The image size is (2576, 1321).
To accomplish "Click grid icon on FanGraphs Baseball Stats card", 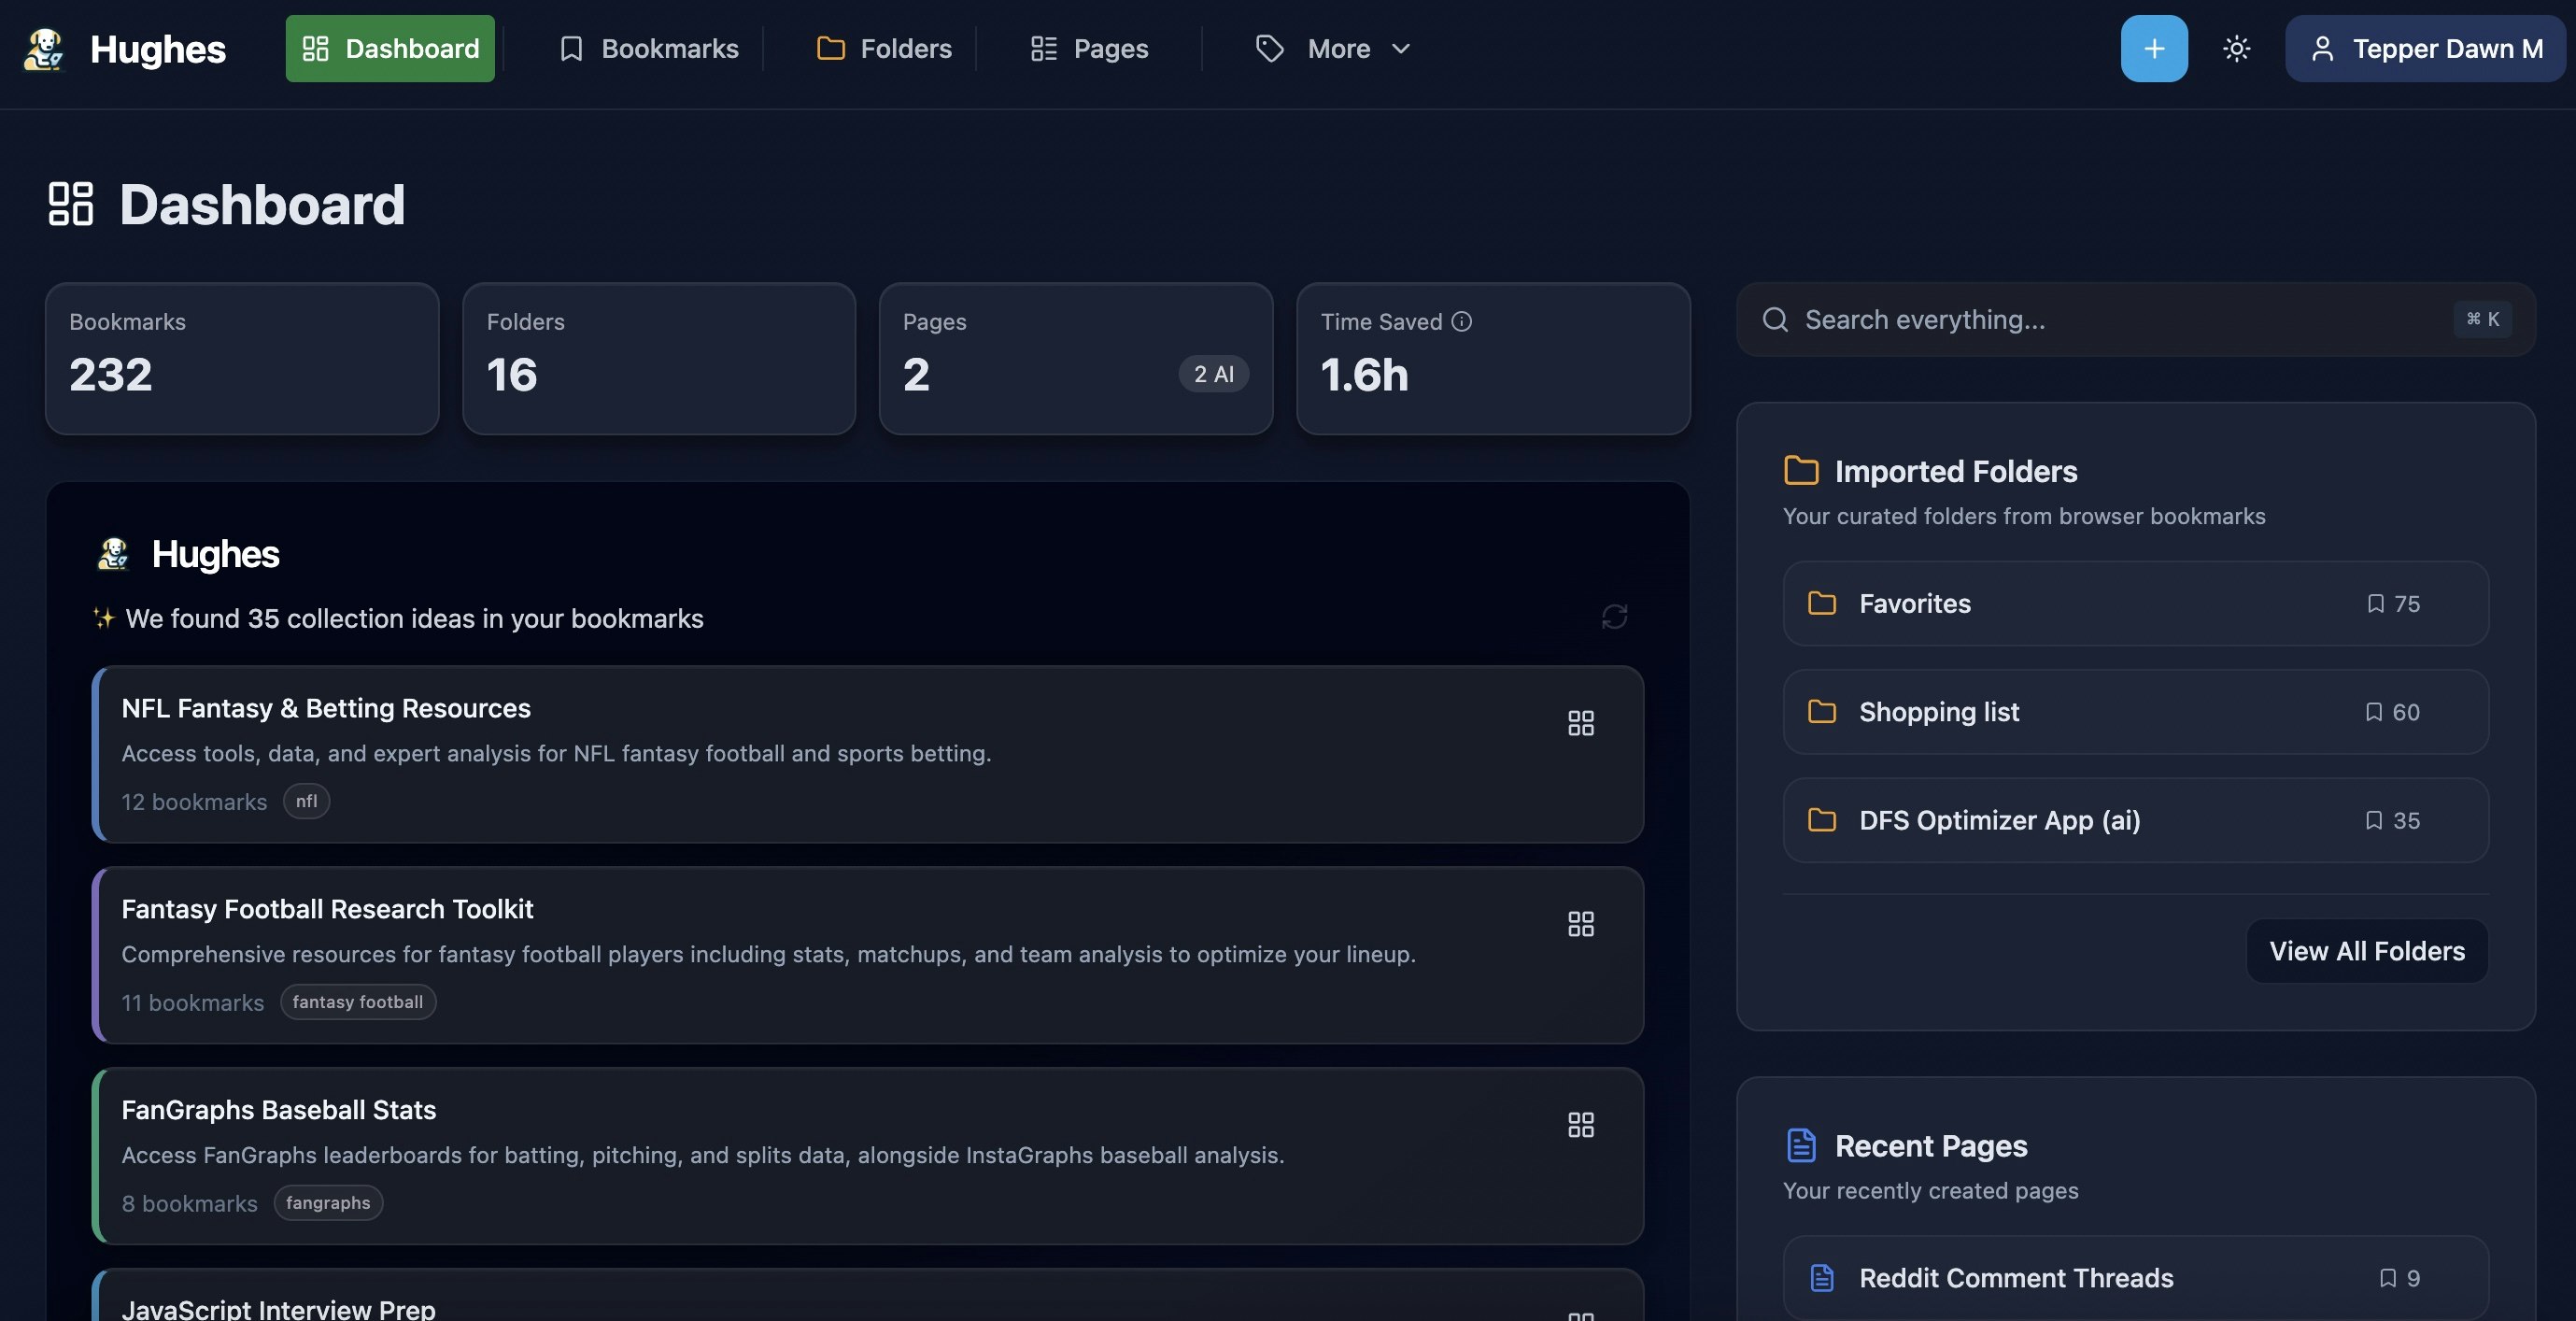I will click(1580, 1125).
